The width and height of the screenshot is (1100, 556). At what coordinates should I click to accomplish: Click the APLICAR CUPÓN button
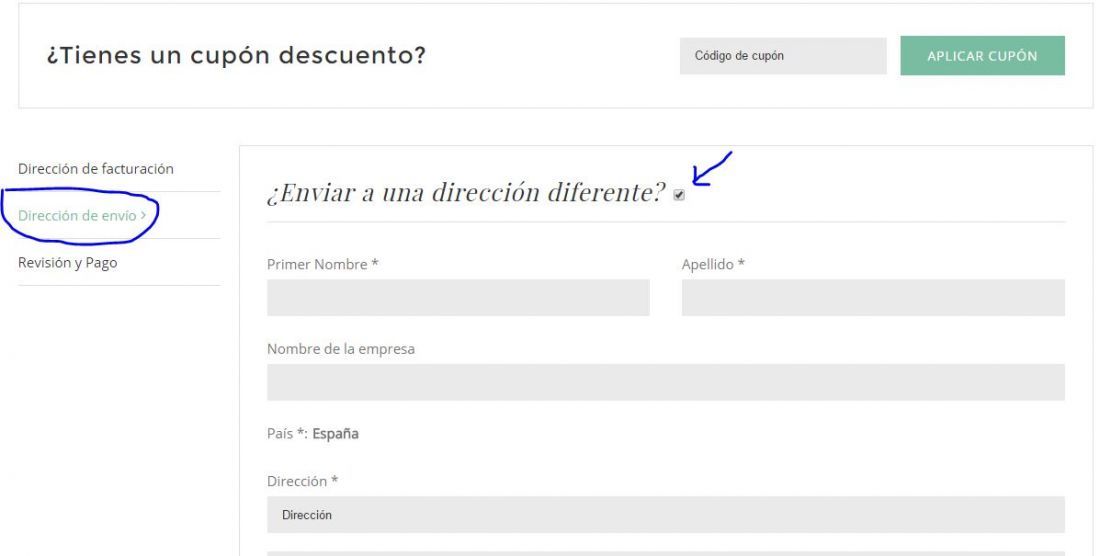click(x=982, y=55)
